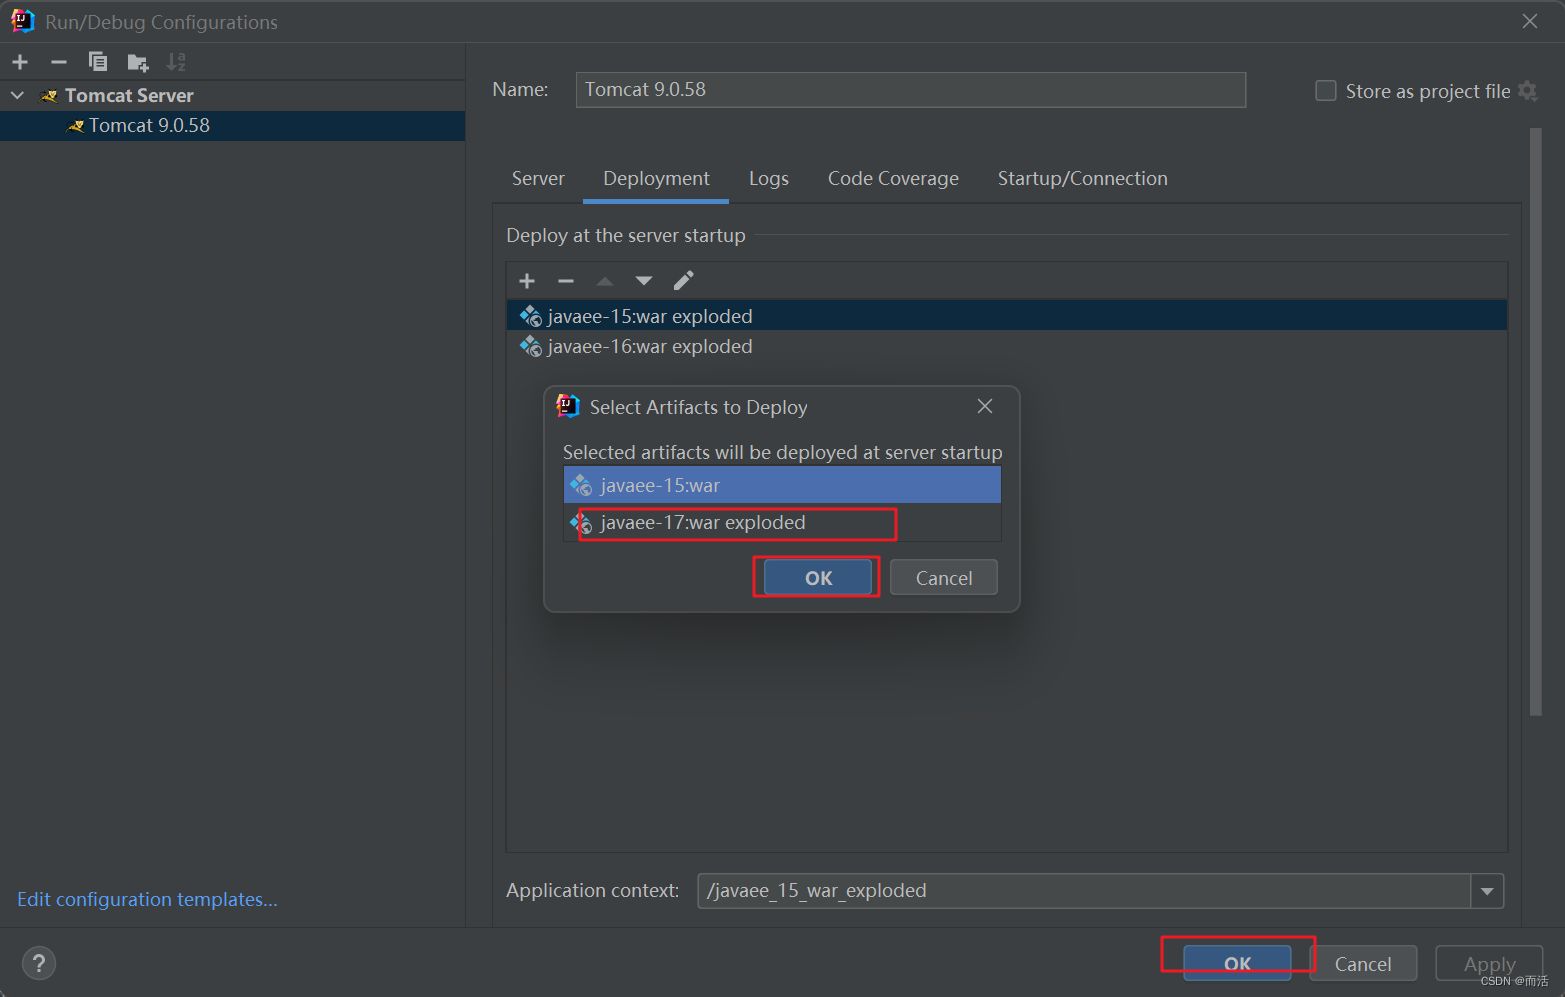This screenshot has width=1565, height=997.
Task: Select Tomcat 9.0.58 configuration
Action: tap(232, 125)
